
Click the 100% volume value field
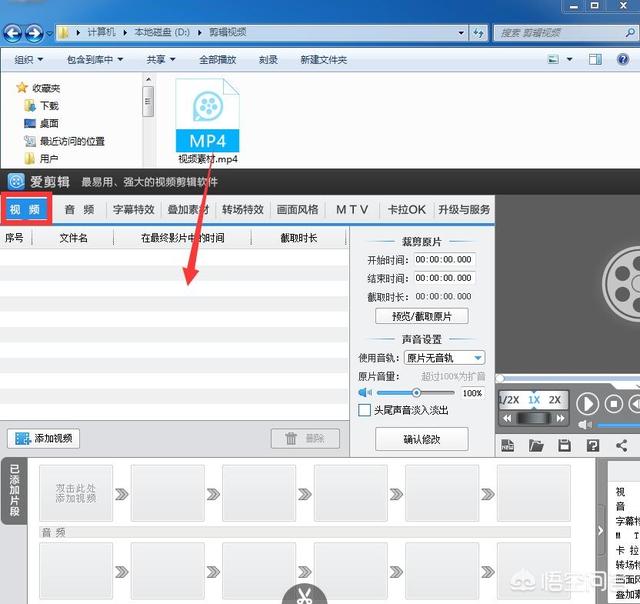click(x=473, y=393)
